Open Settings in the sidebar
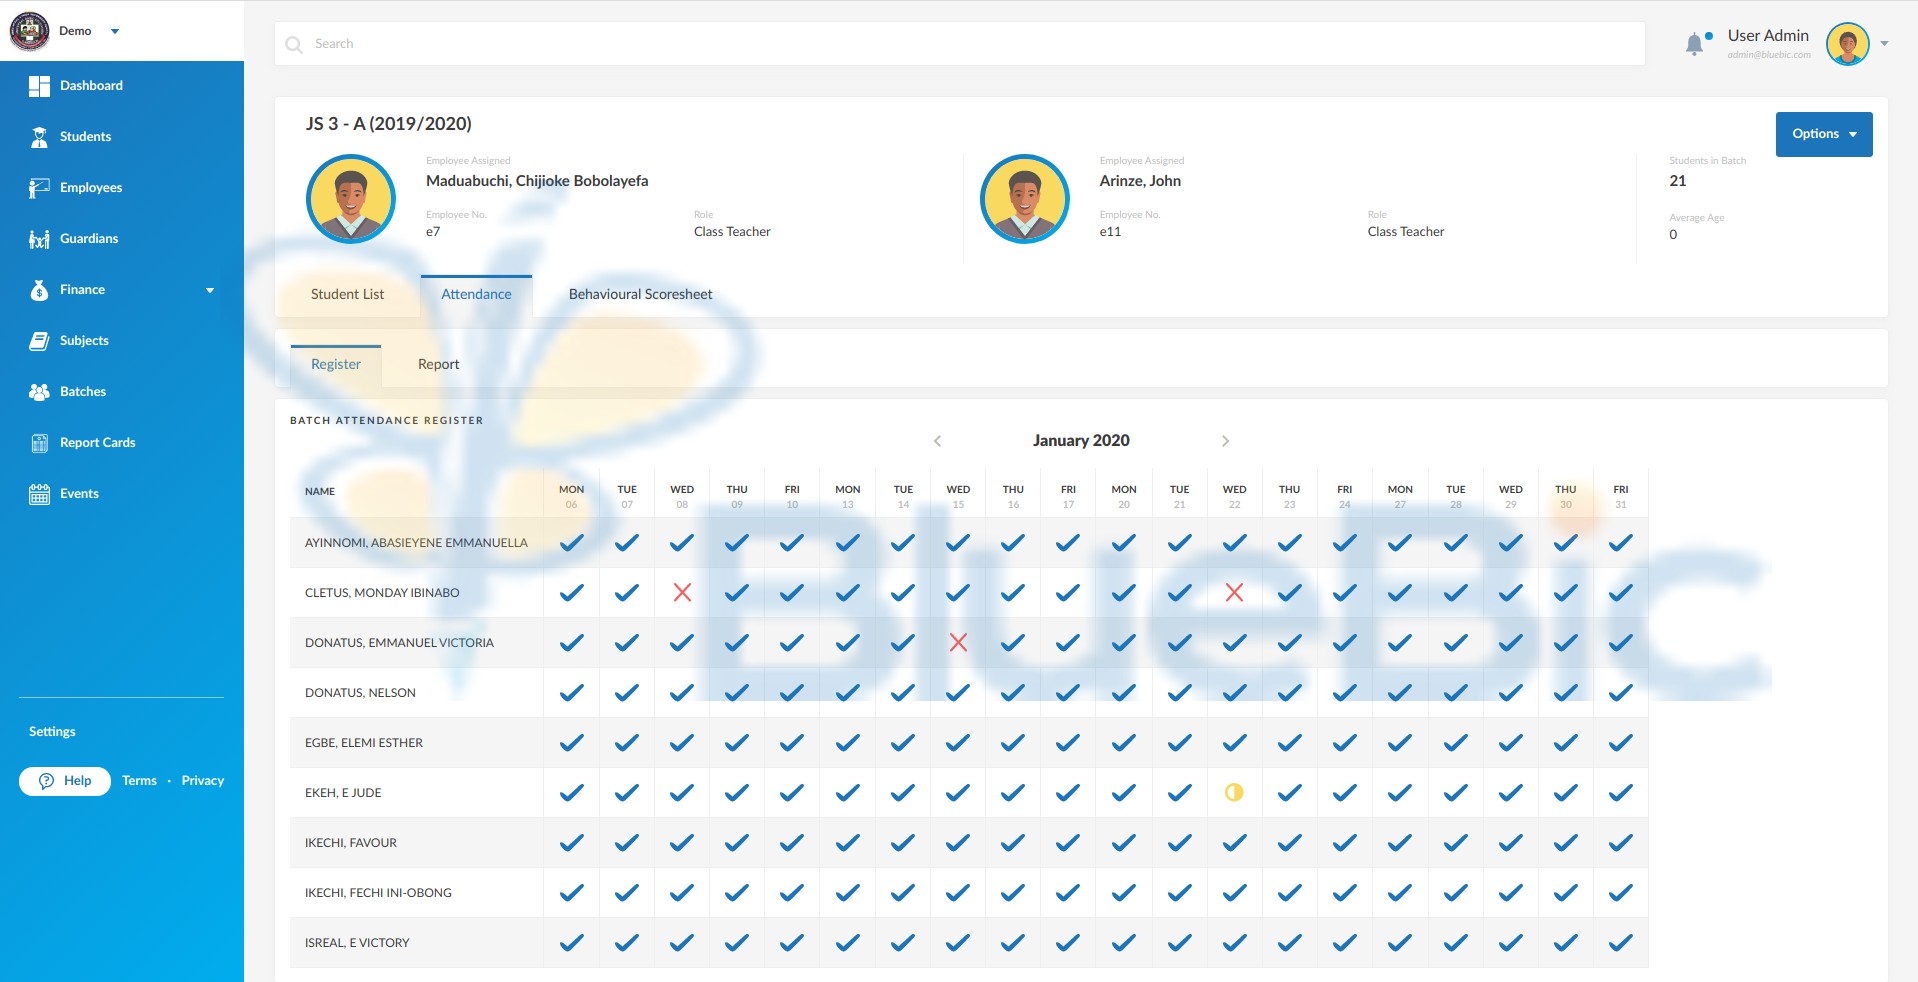 click(x=52, y=732)
